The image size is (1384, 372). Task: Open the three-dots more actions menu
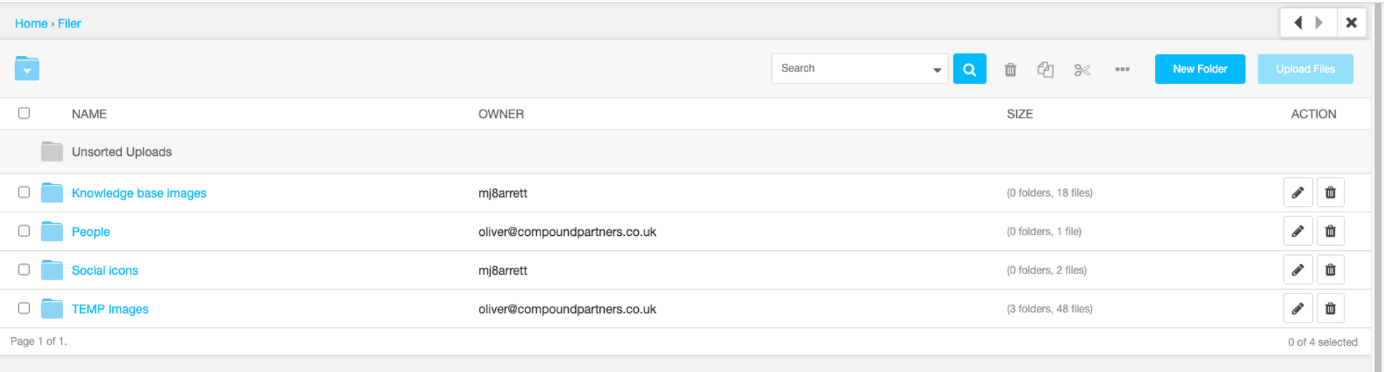click(x=1122, y=70)
